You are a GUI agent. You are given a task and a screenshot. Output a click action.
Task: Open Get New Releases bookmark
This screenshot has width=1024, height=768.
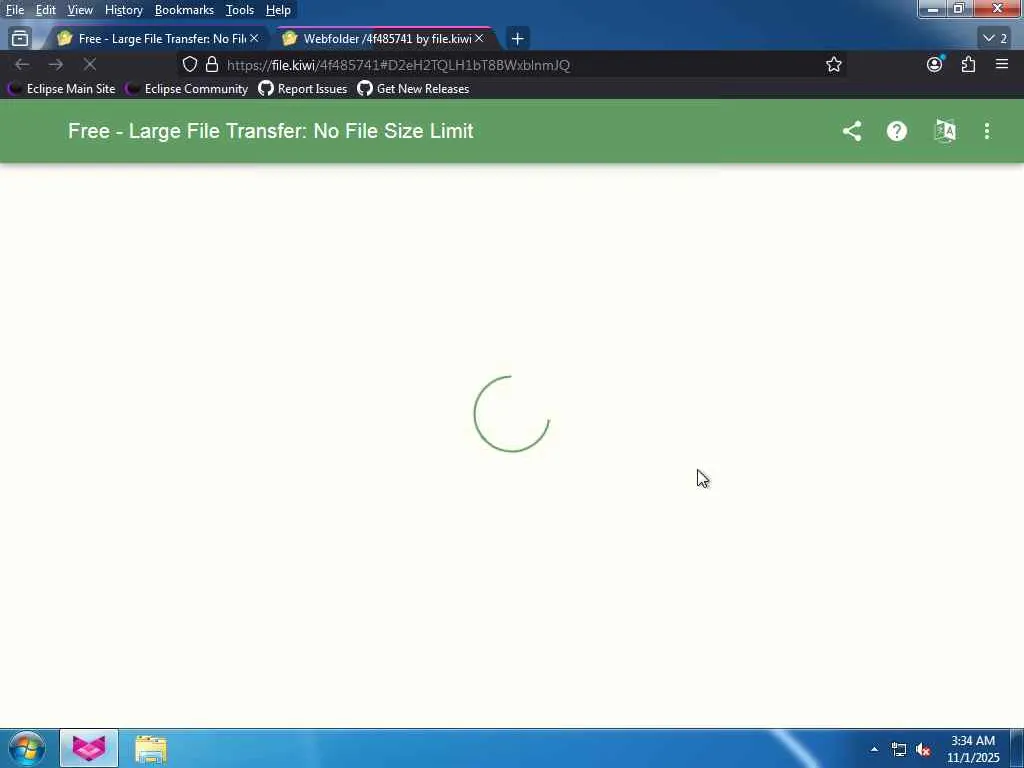[413, 89]
